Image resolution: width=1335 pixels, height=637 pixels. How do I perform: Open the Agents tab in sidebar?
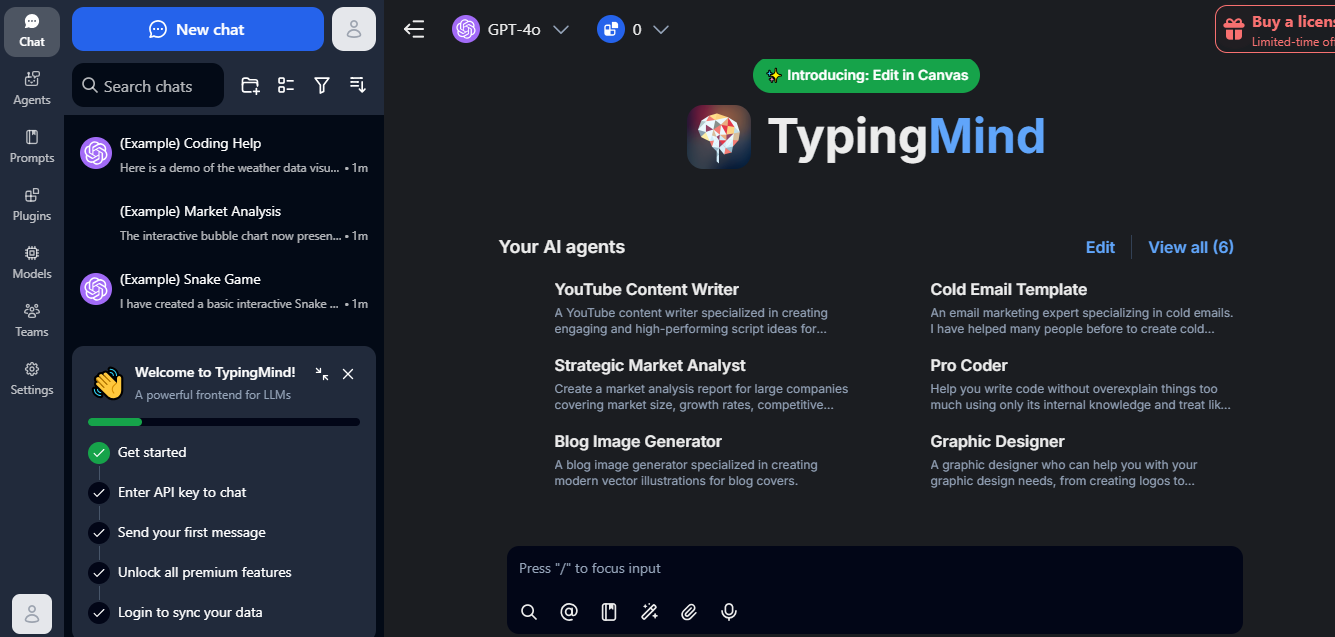32,88
